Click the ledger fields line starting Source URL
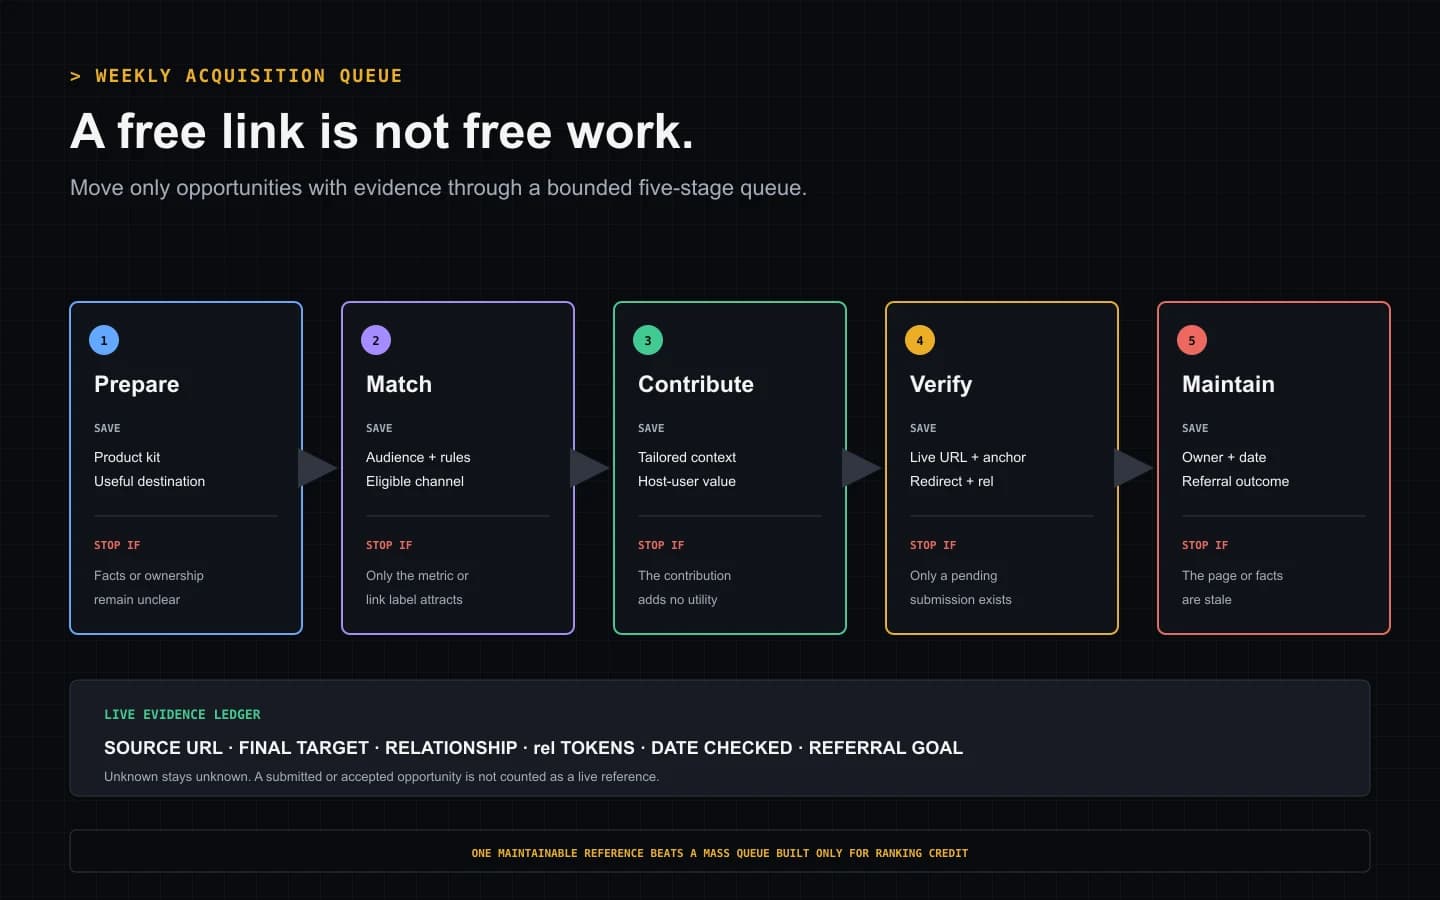Screen dimensions: 1440x900 [533, 748]
